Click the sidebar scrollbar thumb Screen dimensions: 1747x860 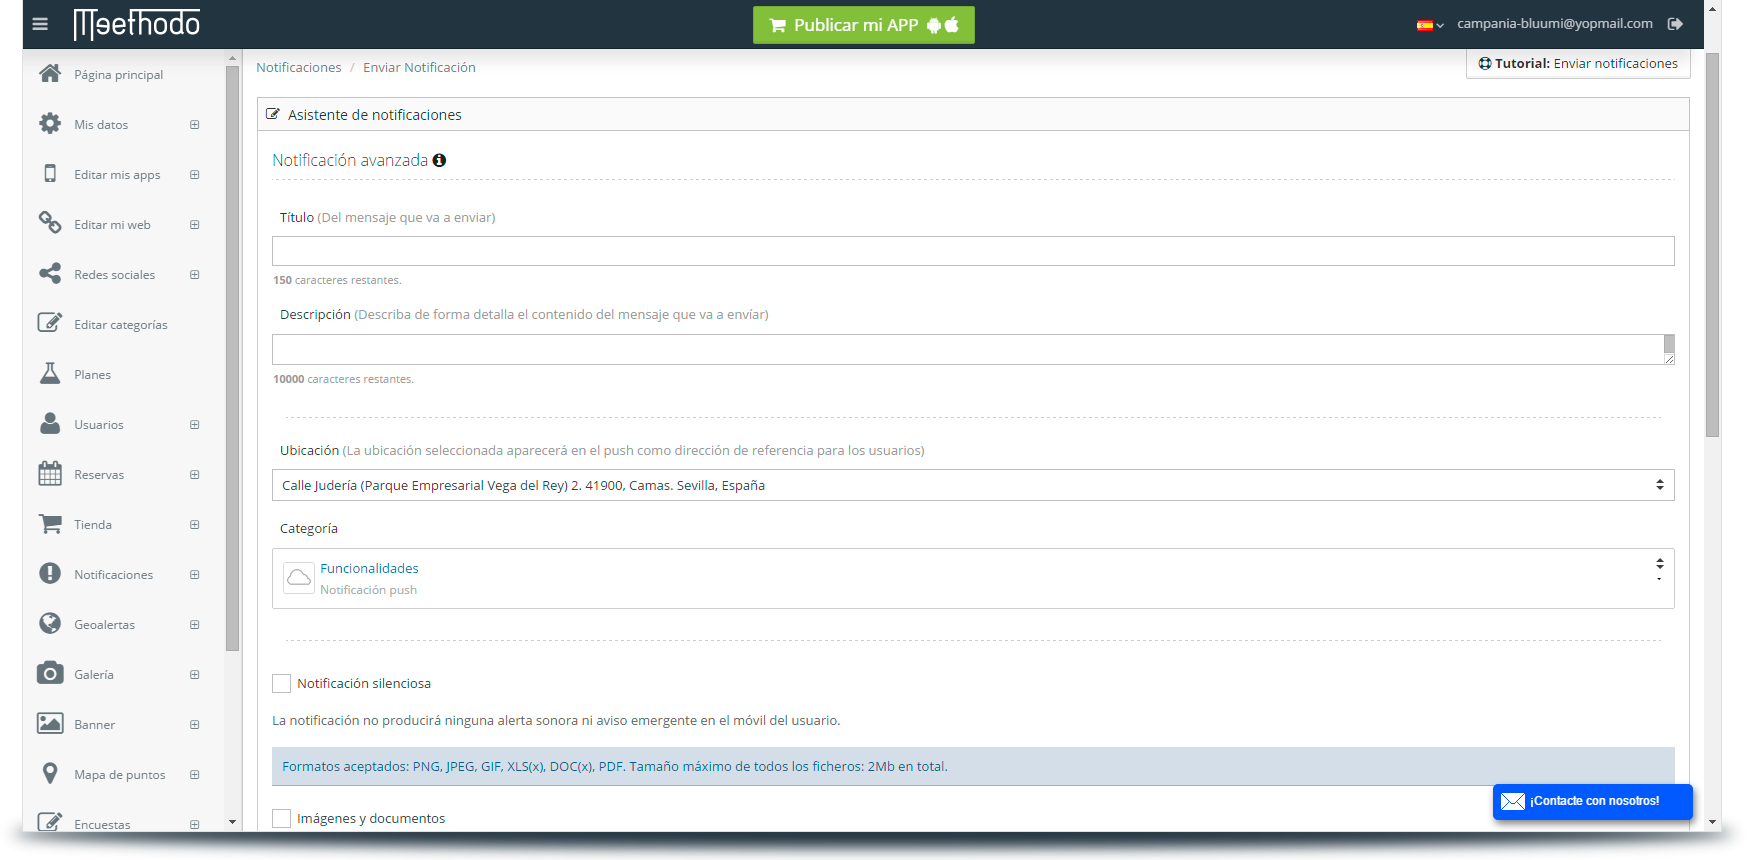pyautogui.click(x=233, y=358)
